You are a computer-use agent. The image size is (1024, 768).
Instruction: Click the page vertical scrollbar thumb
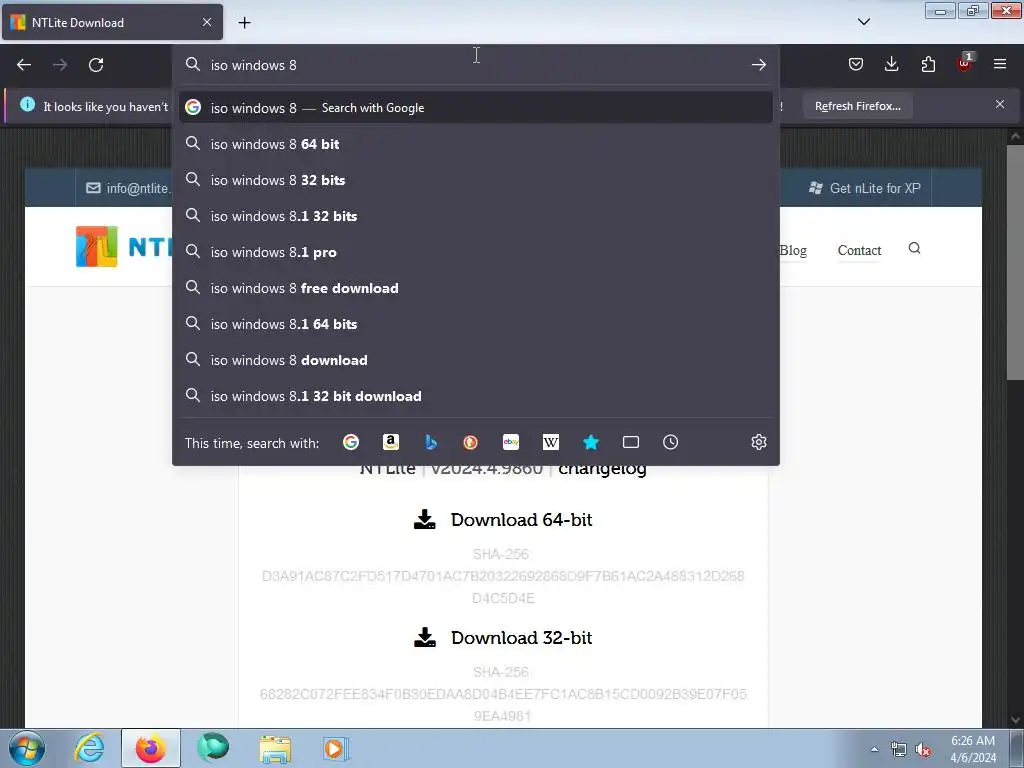(1015, 261)
